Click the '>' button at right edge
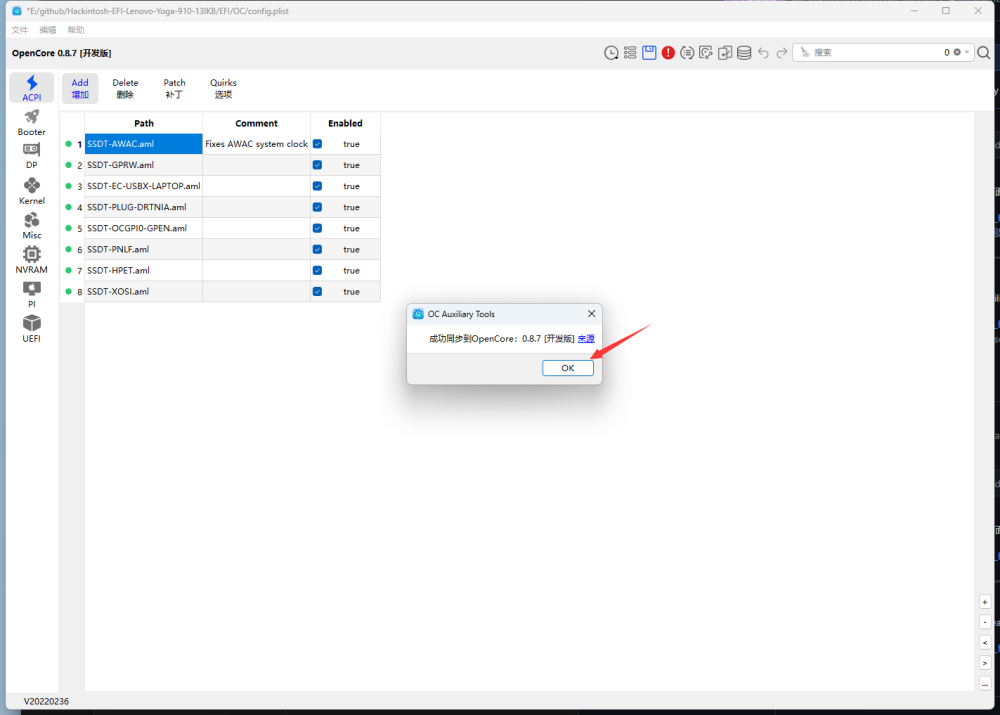 985,663
